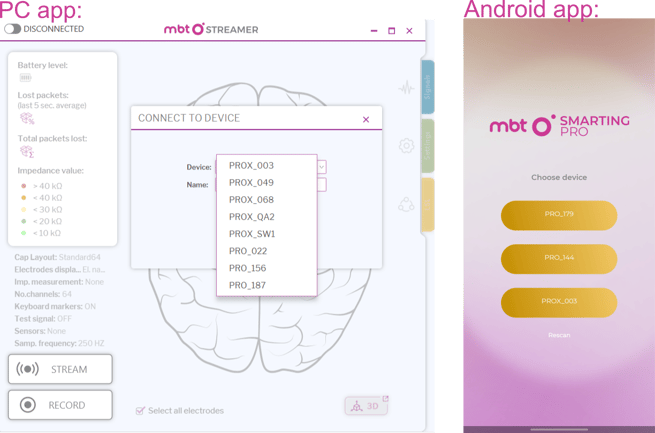Choose PROX_003 in the Android app
The width and height of the screenshot is (655, 433).
point(559,302)
